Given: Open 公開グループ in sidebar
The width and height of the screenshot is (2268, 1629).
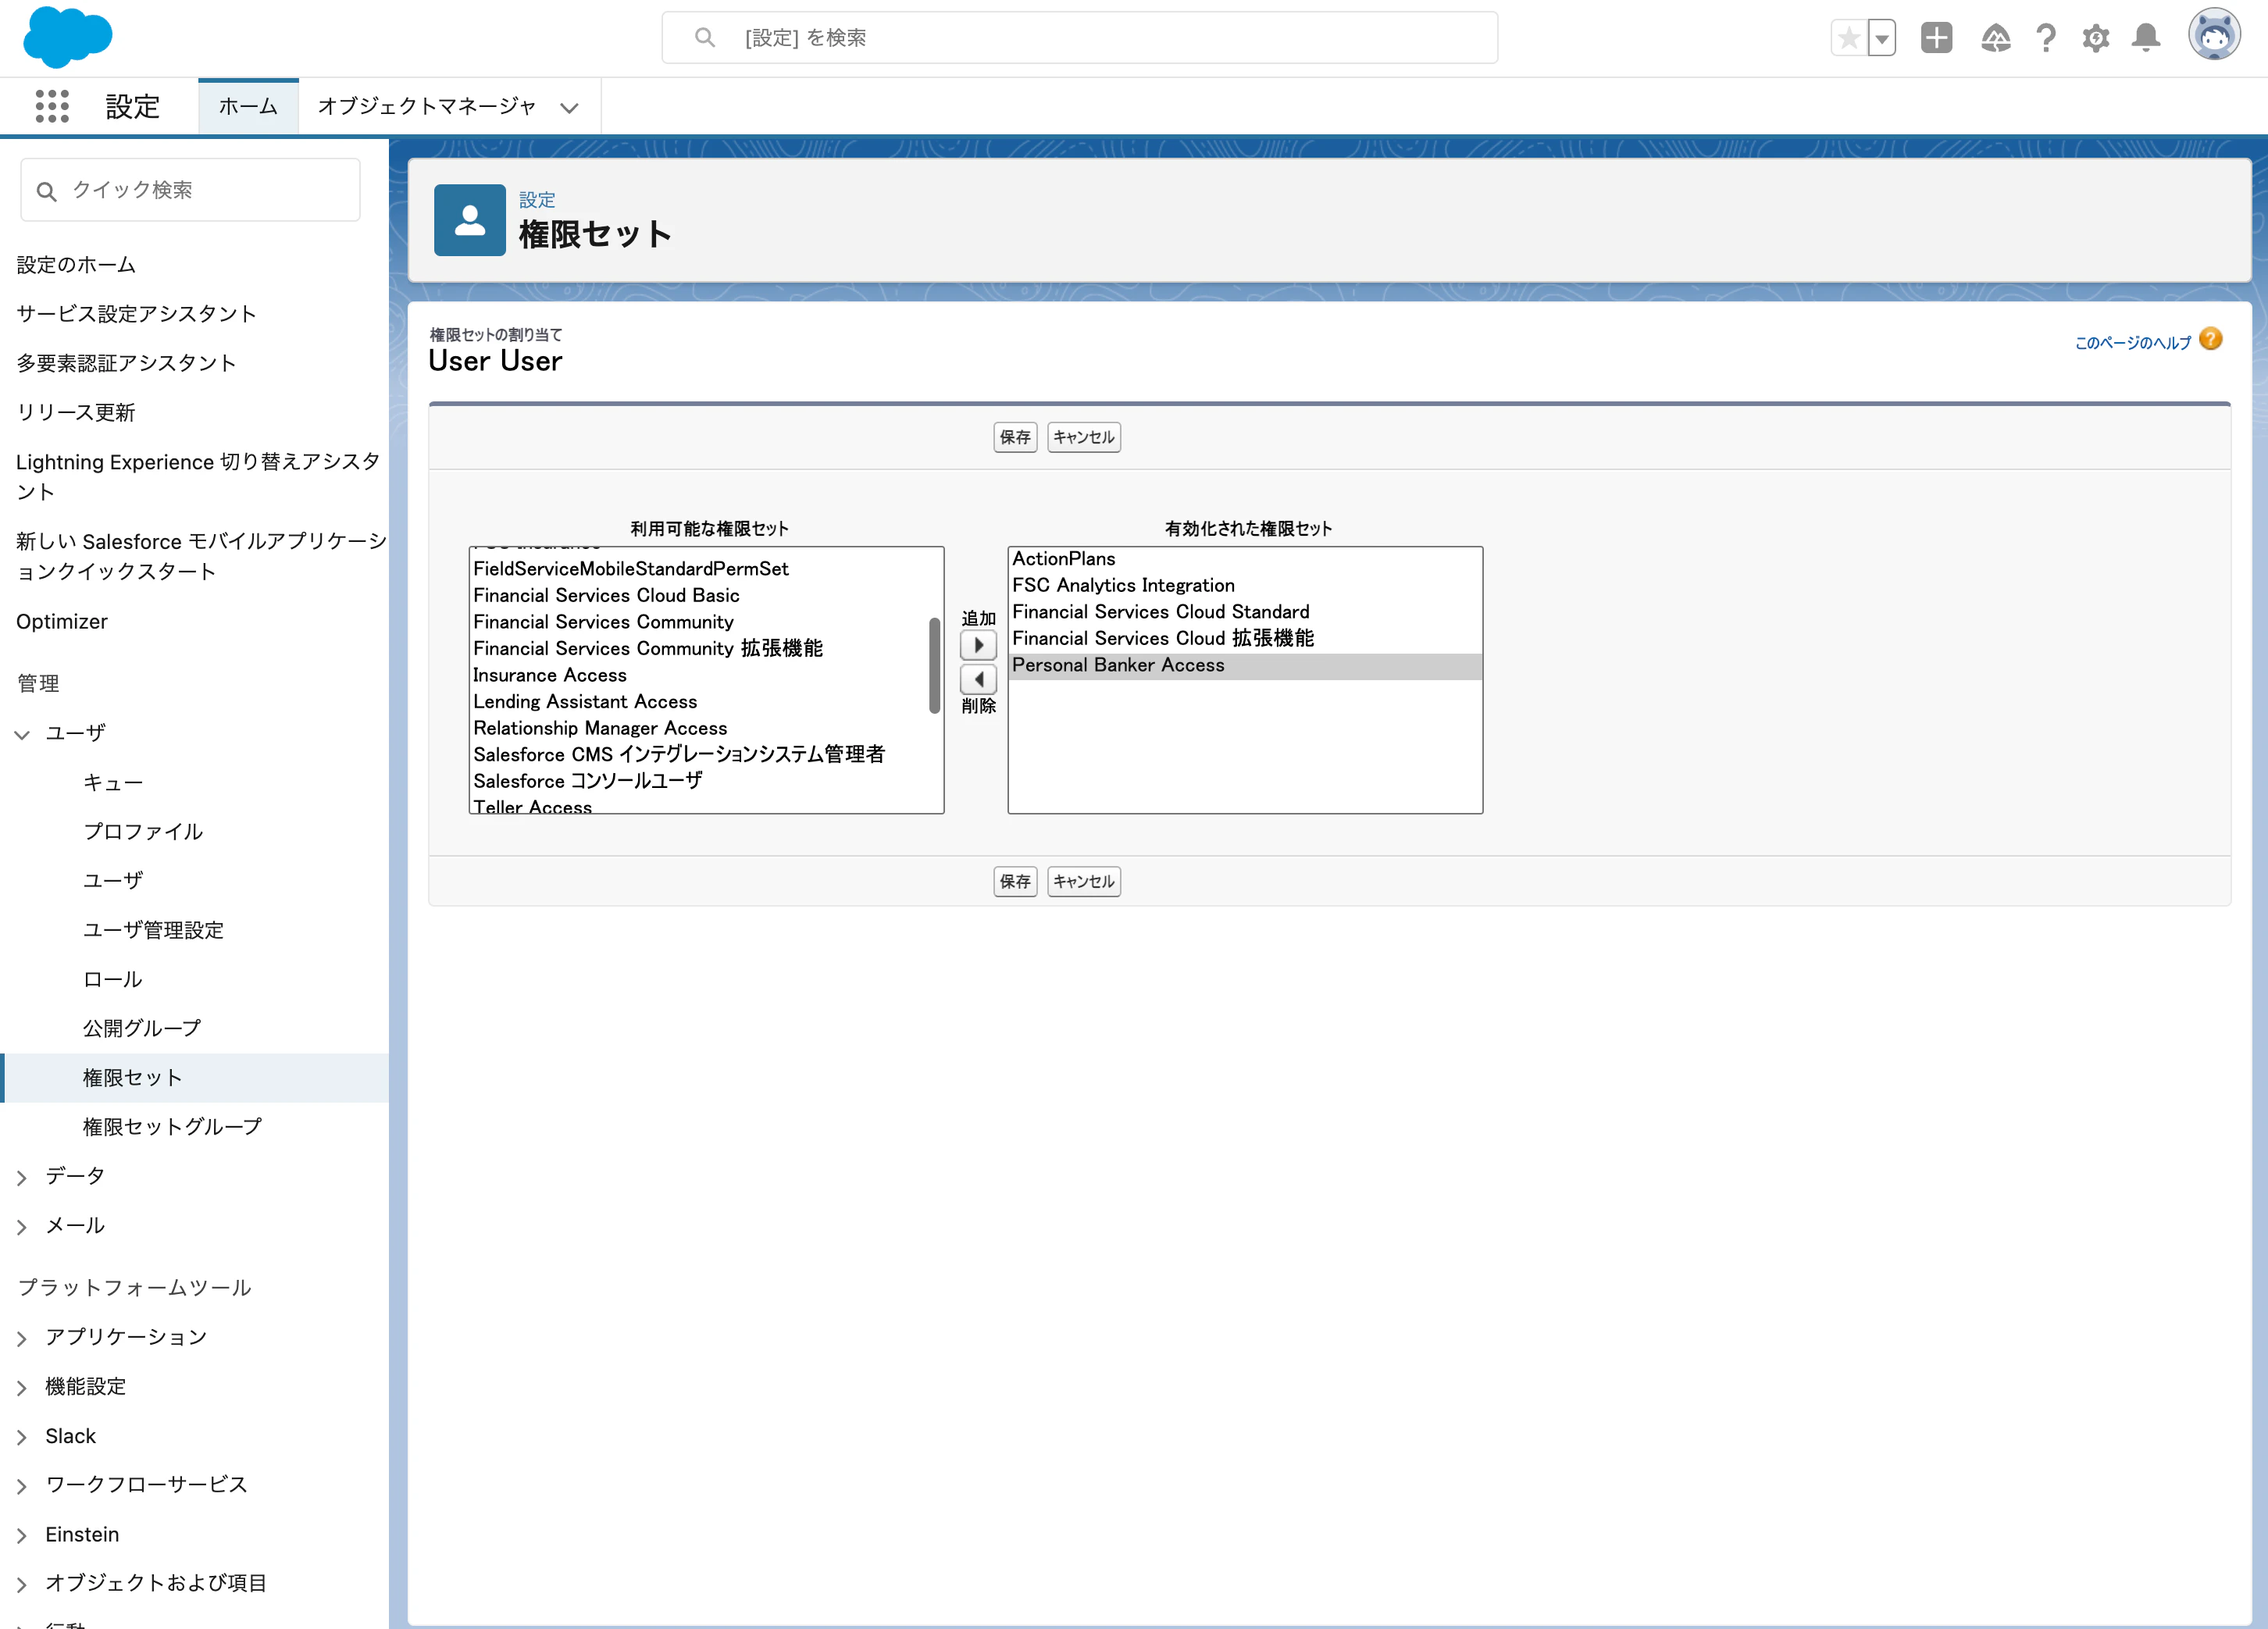Looking at the screenshot, I should click(142, 1029).
